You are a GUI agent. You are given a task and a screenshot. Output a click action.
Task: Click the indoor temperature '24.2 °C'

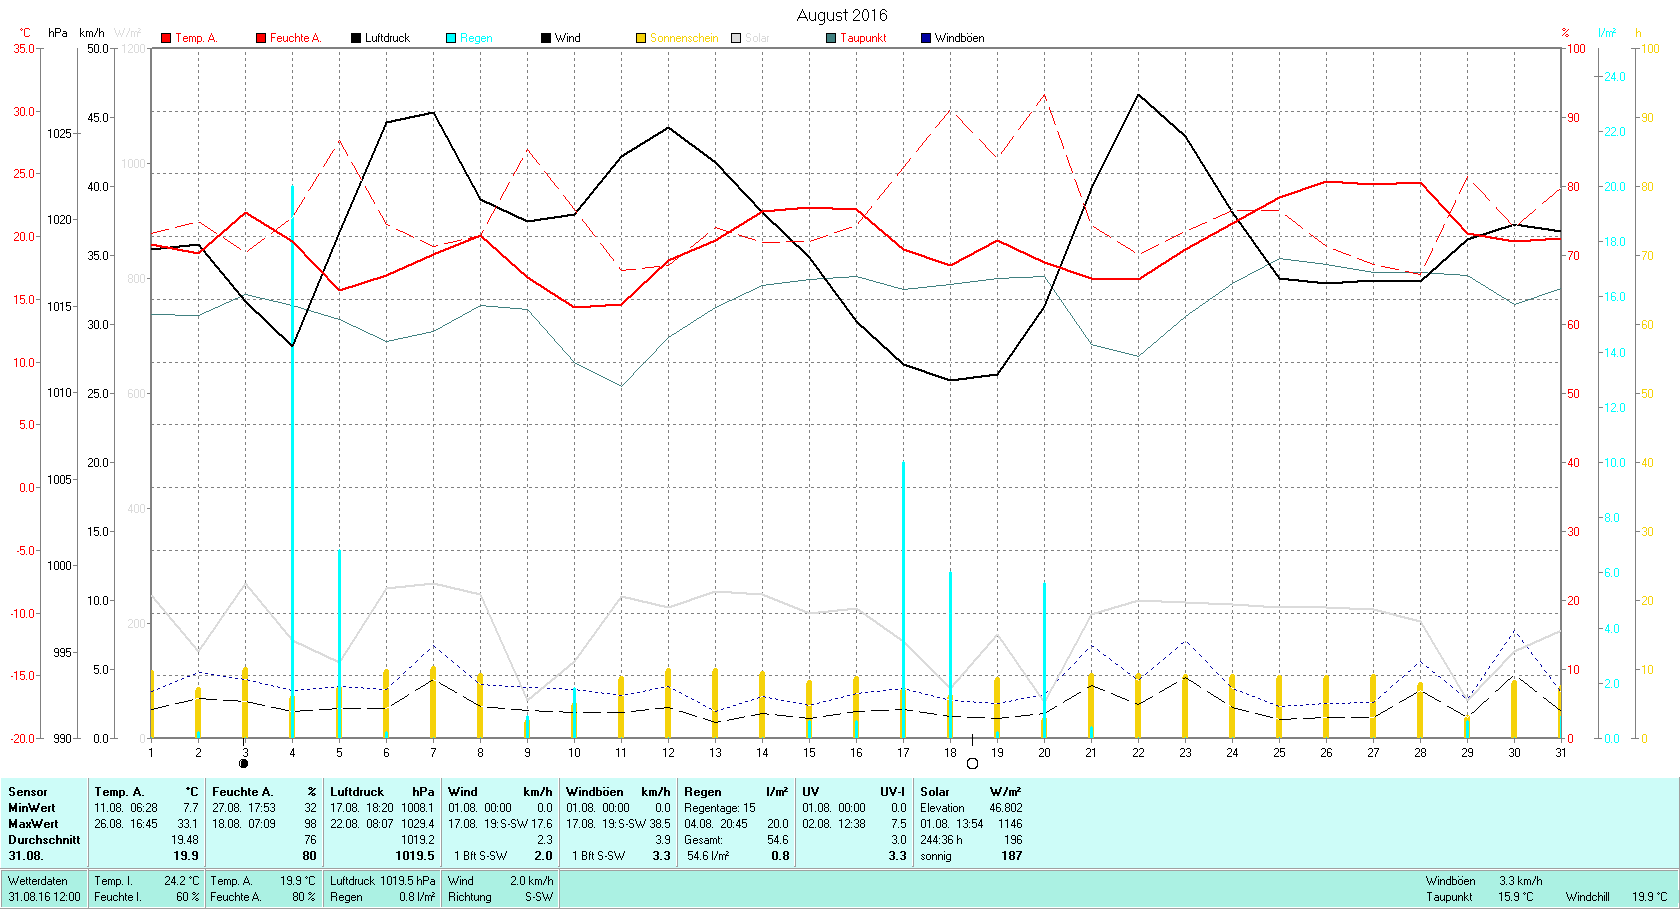click(181, 881)
